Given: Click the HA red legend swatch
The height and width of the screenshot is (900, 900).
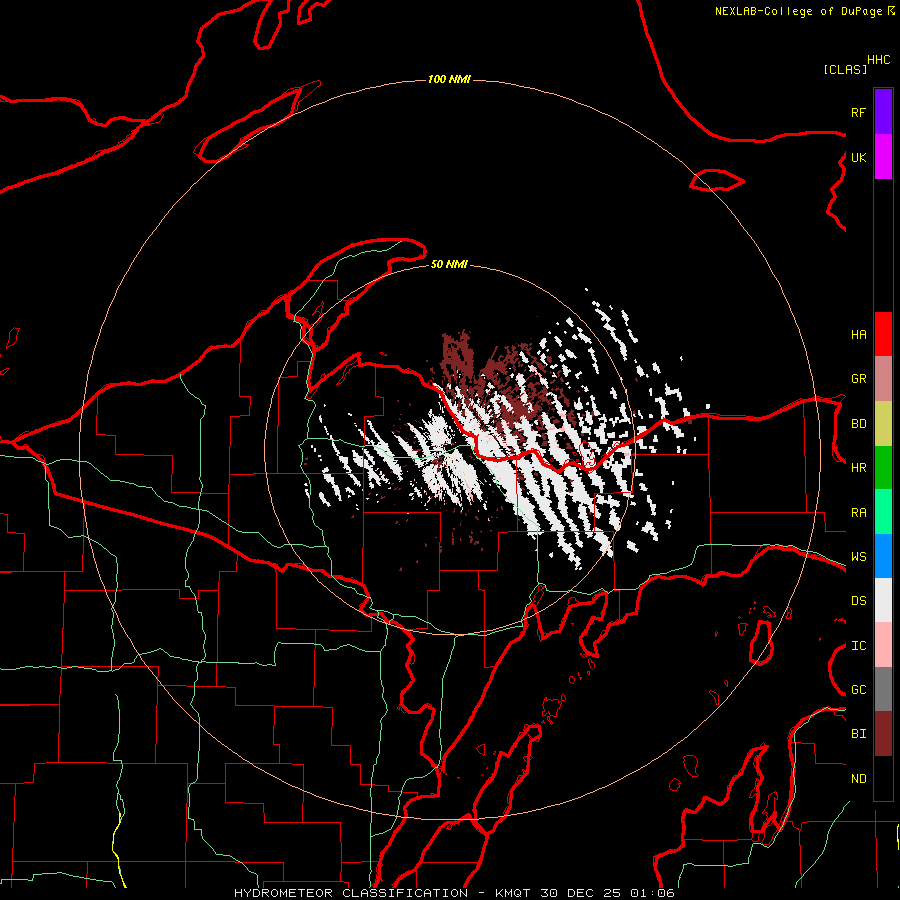Looking at the screenshot, I should [883, 334].
